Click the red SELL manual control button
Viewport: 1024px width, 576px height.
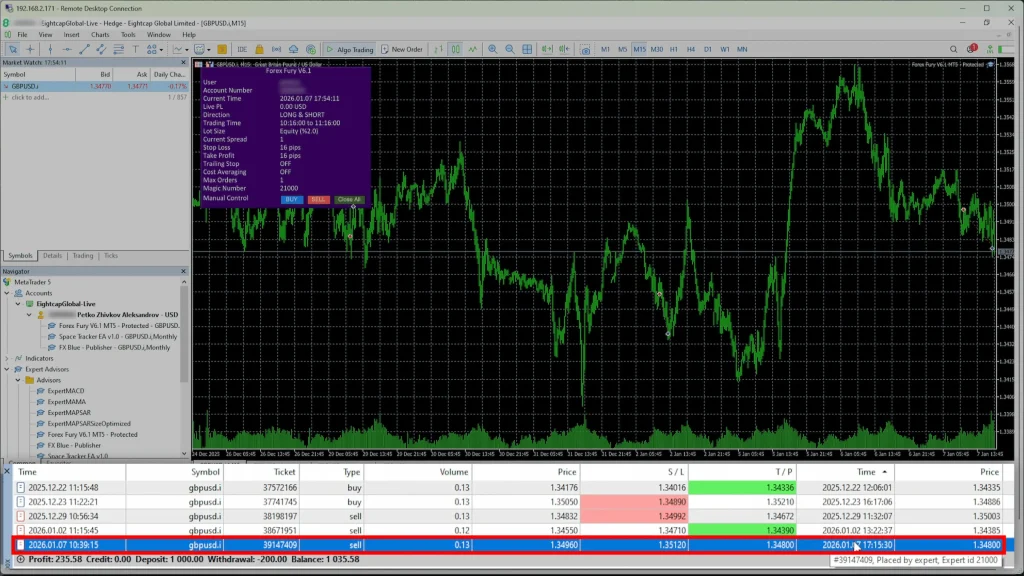318,199
